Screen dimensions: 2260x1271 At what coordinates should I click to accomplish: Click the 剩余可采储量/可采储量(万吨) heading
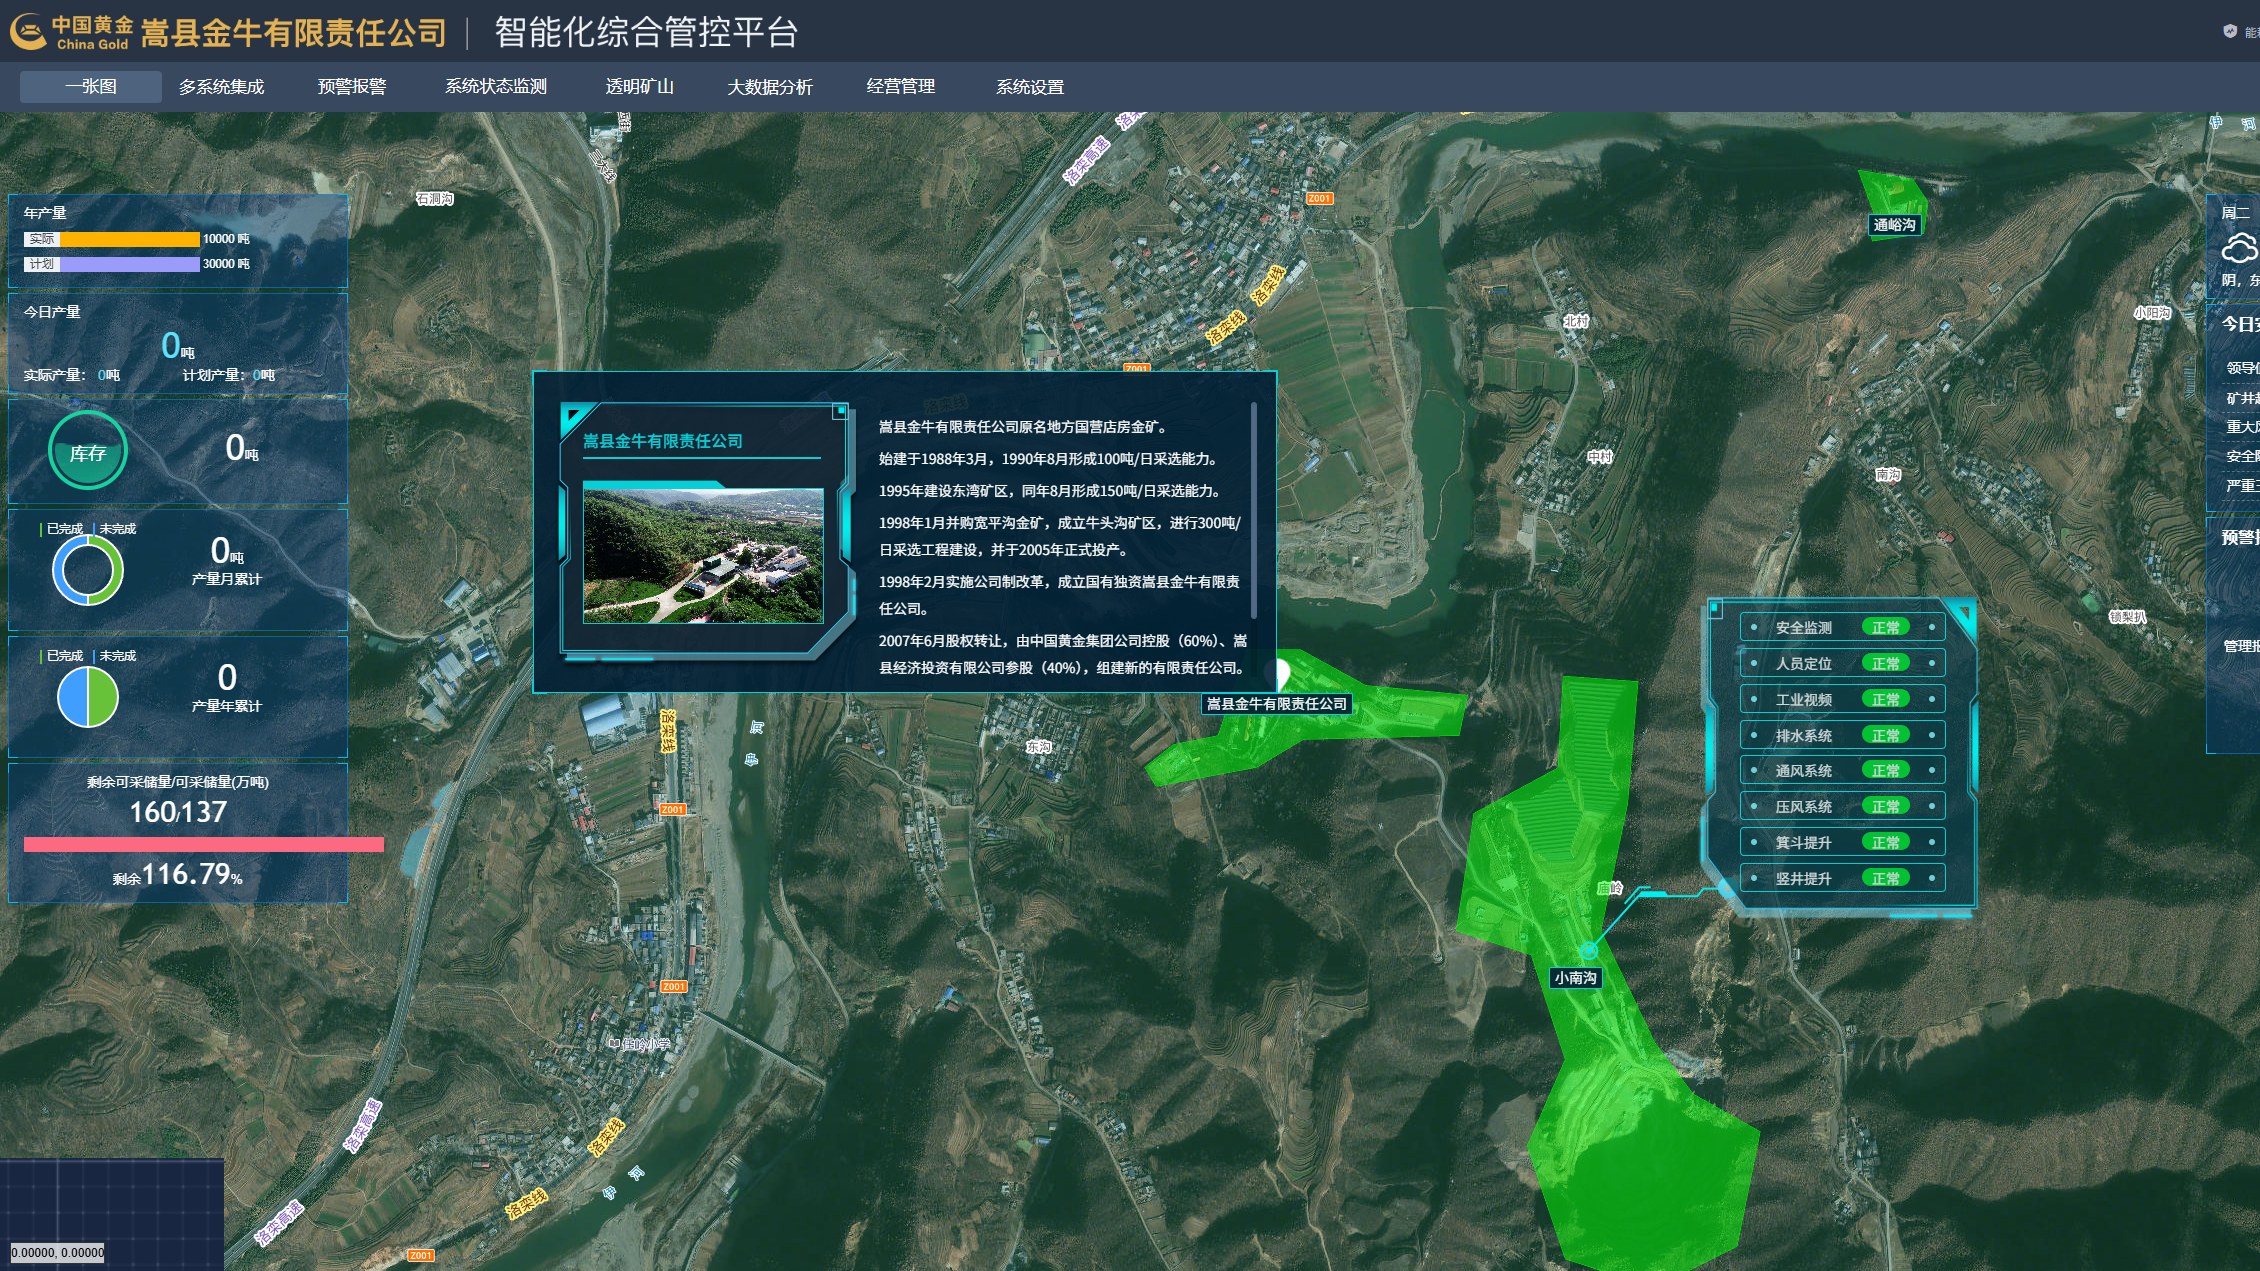click(178, 782)
